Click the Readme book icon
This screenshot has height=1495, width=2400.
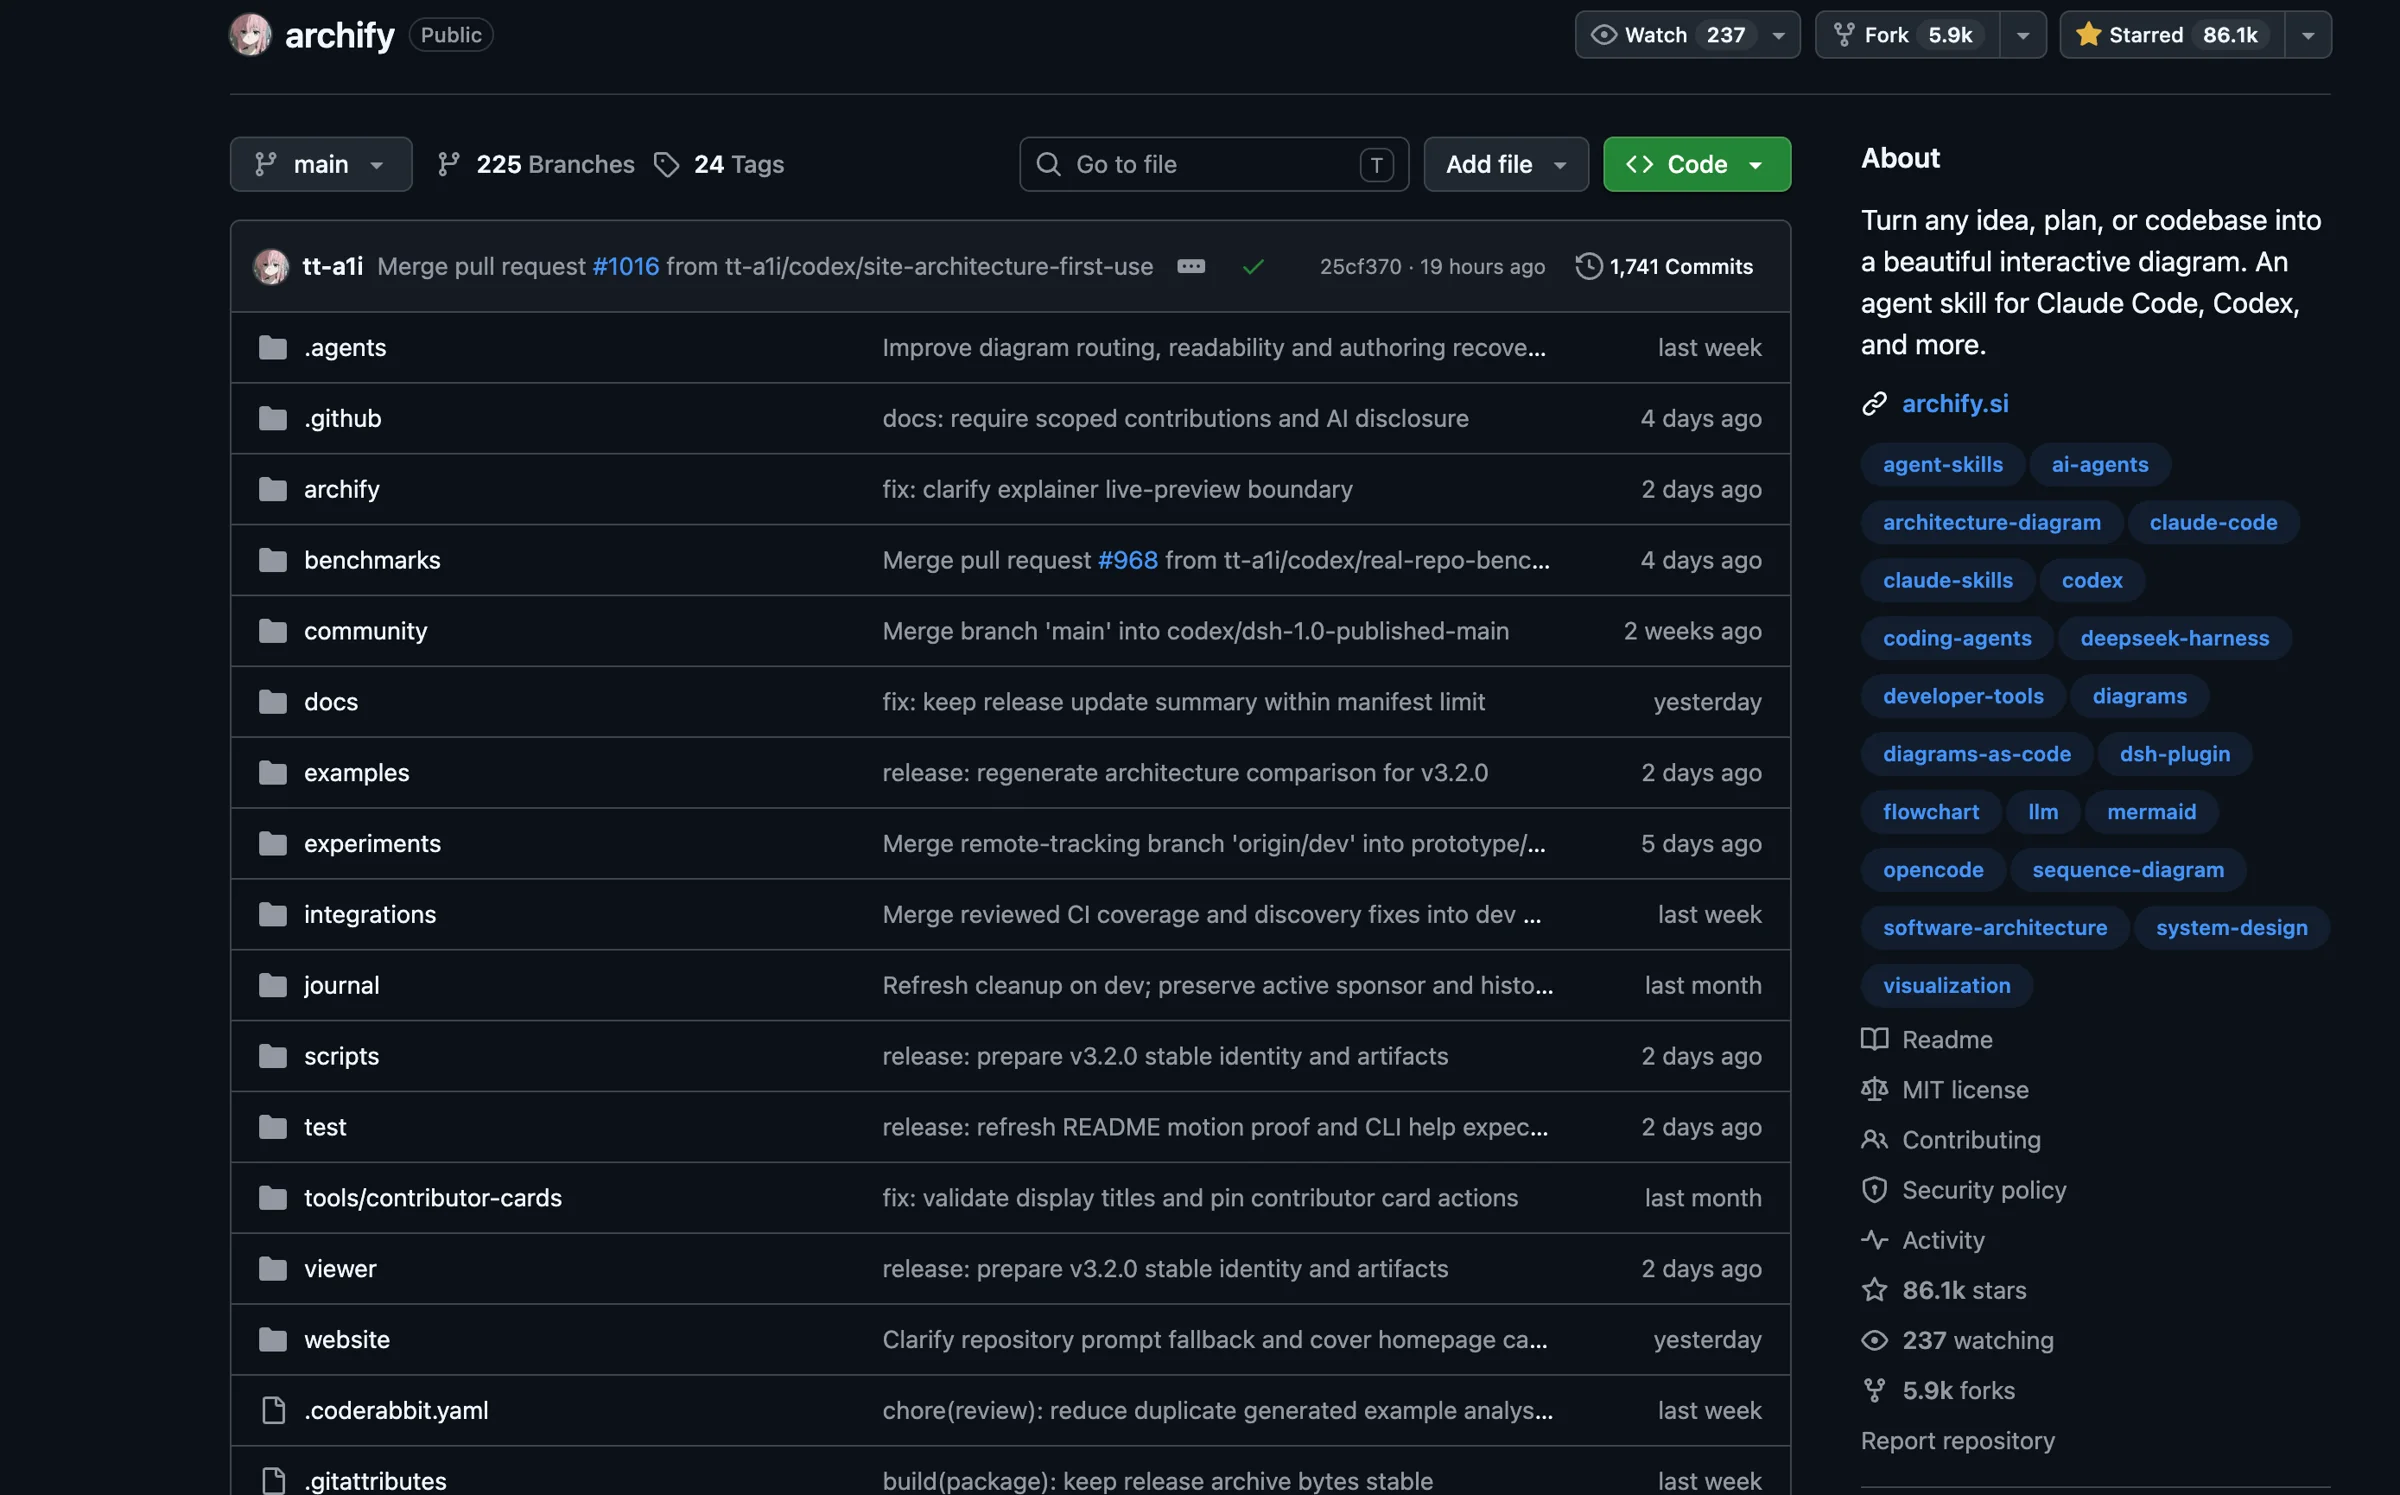point(1874,1039)
